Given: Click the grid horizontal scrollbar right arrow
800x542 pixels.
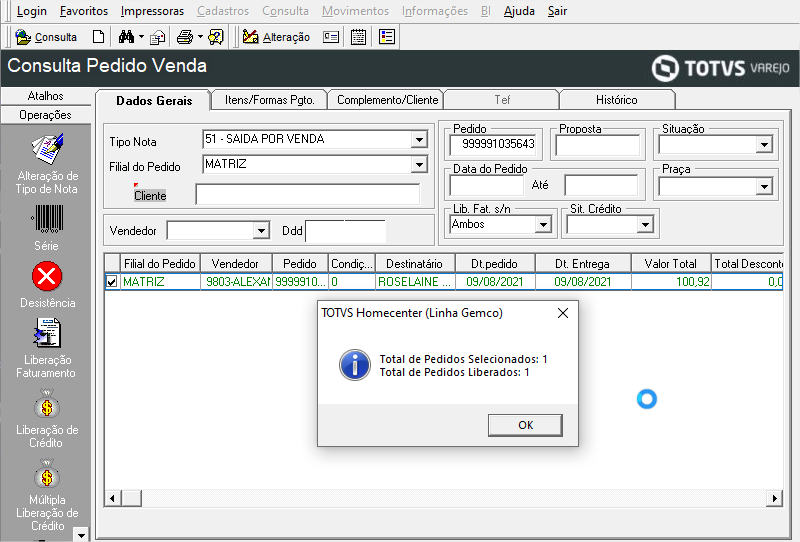Looking at the screenshot, I should coord(774,498).
